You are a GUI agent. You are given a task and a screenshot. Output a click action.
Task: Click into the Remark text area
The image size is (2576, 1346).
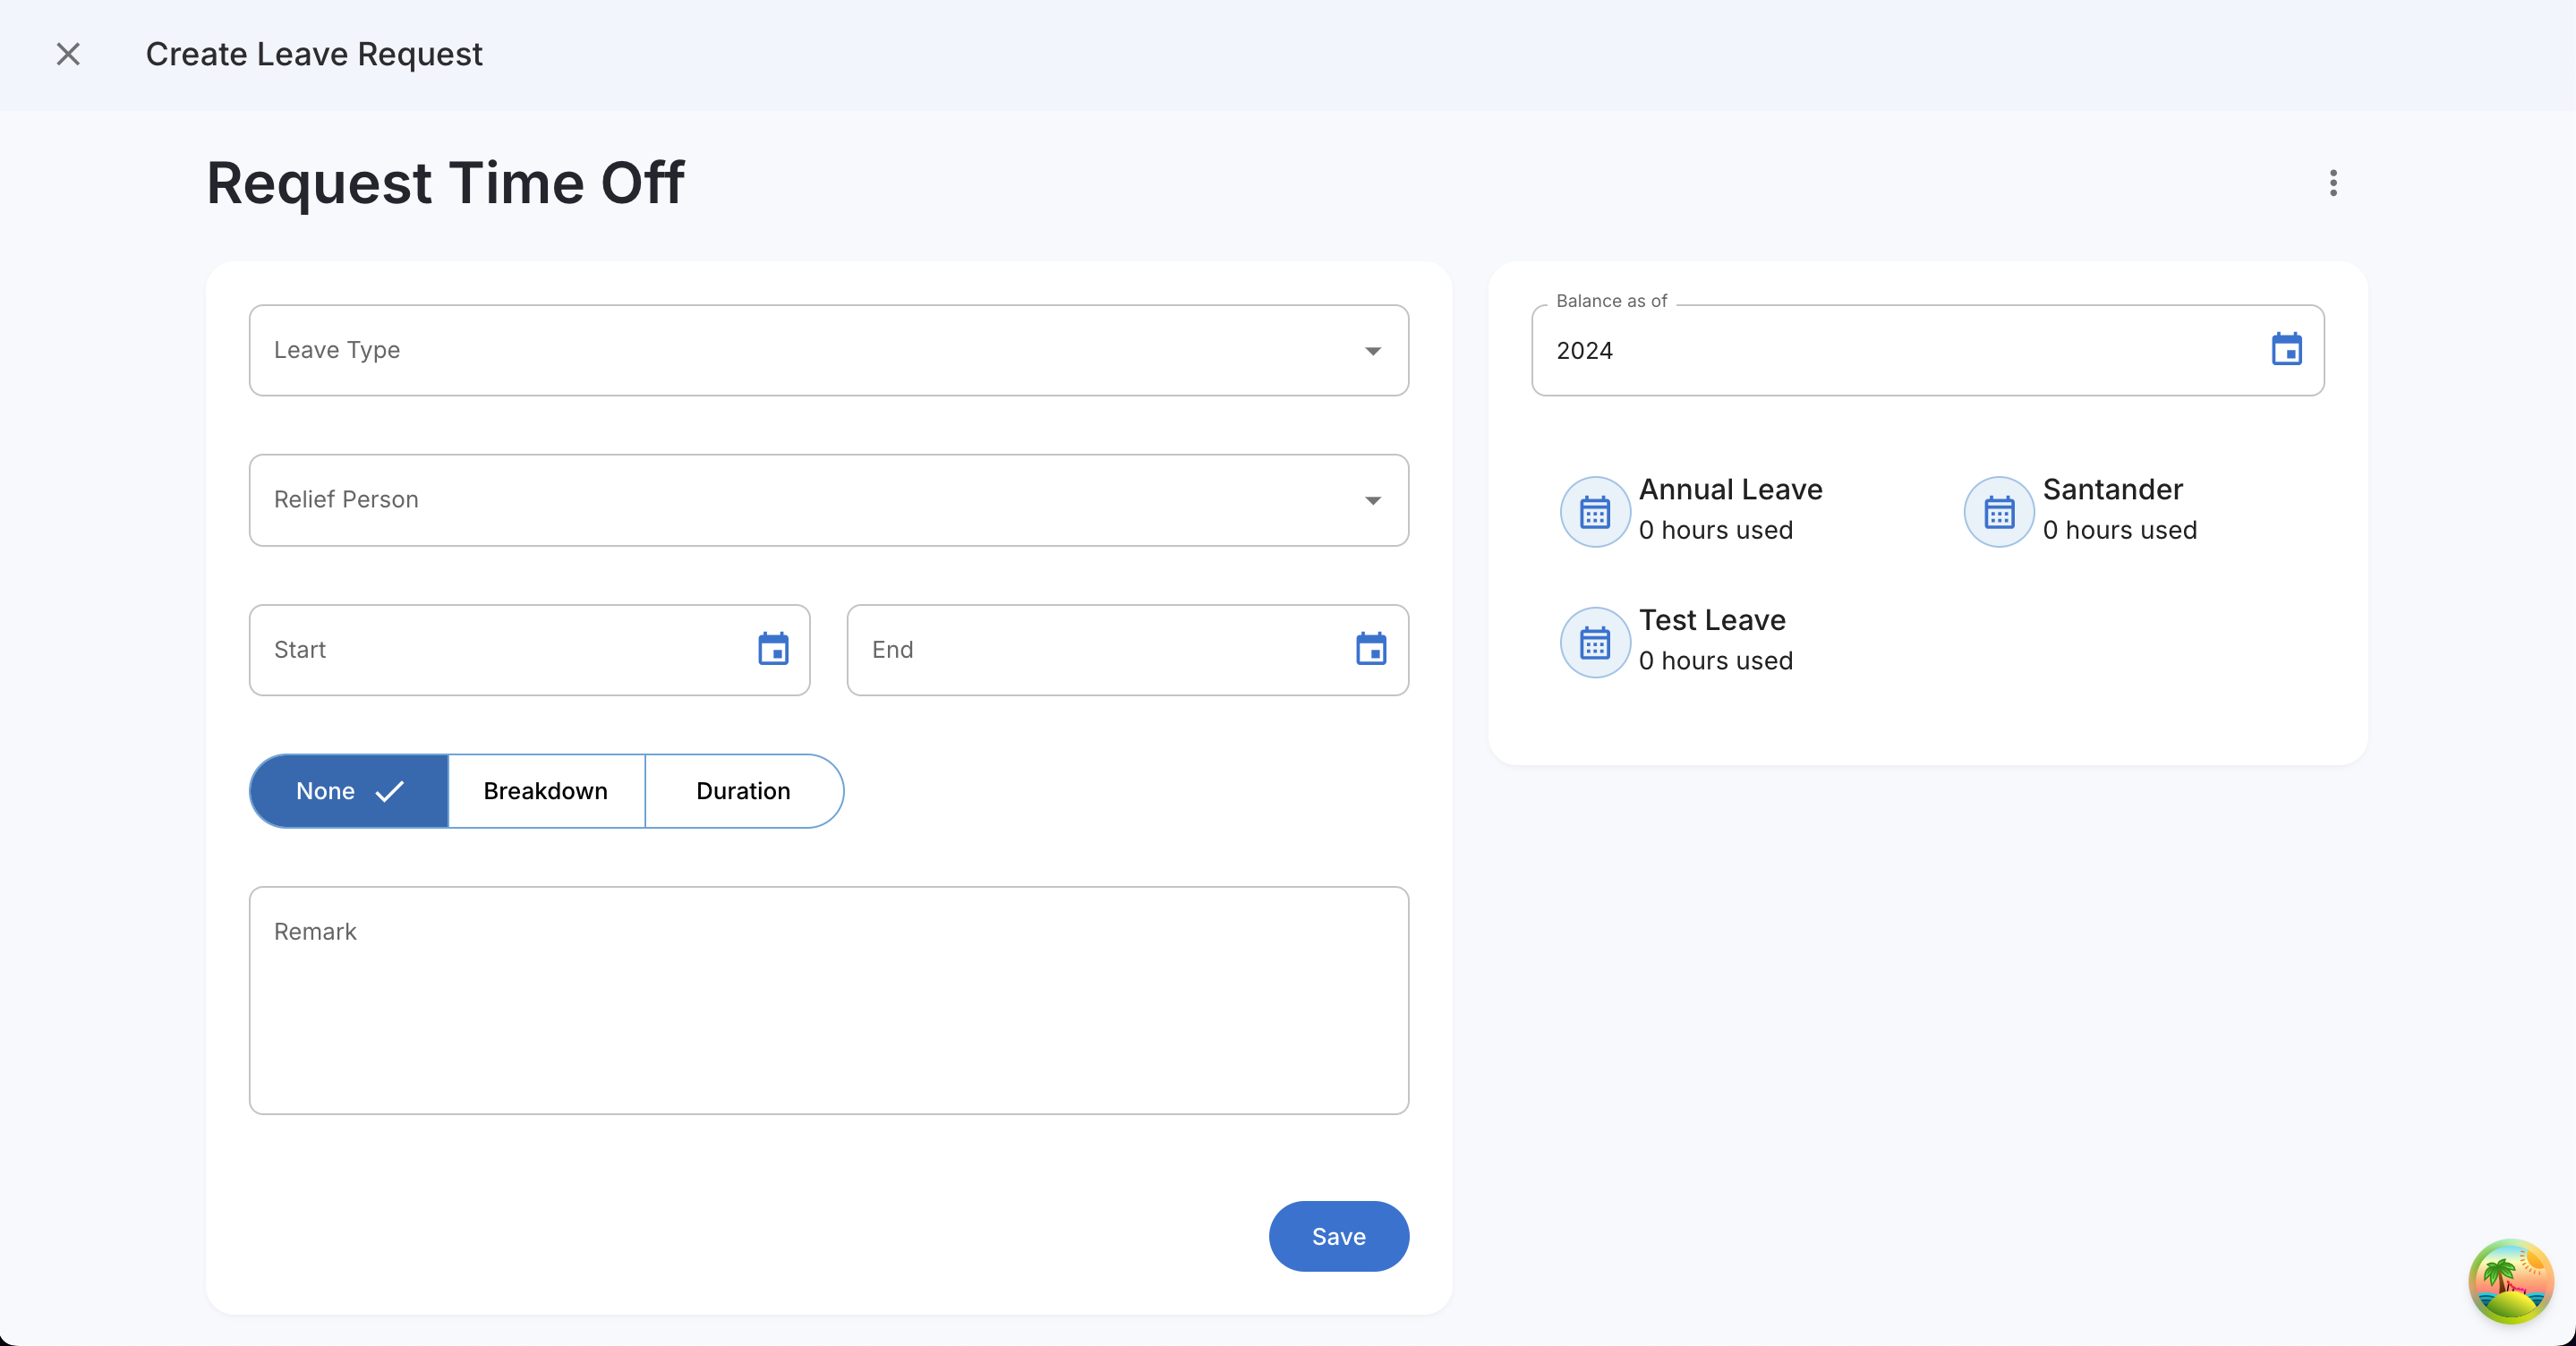click(828, 1000)
